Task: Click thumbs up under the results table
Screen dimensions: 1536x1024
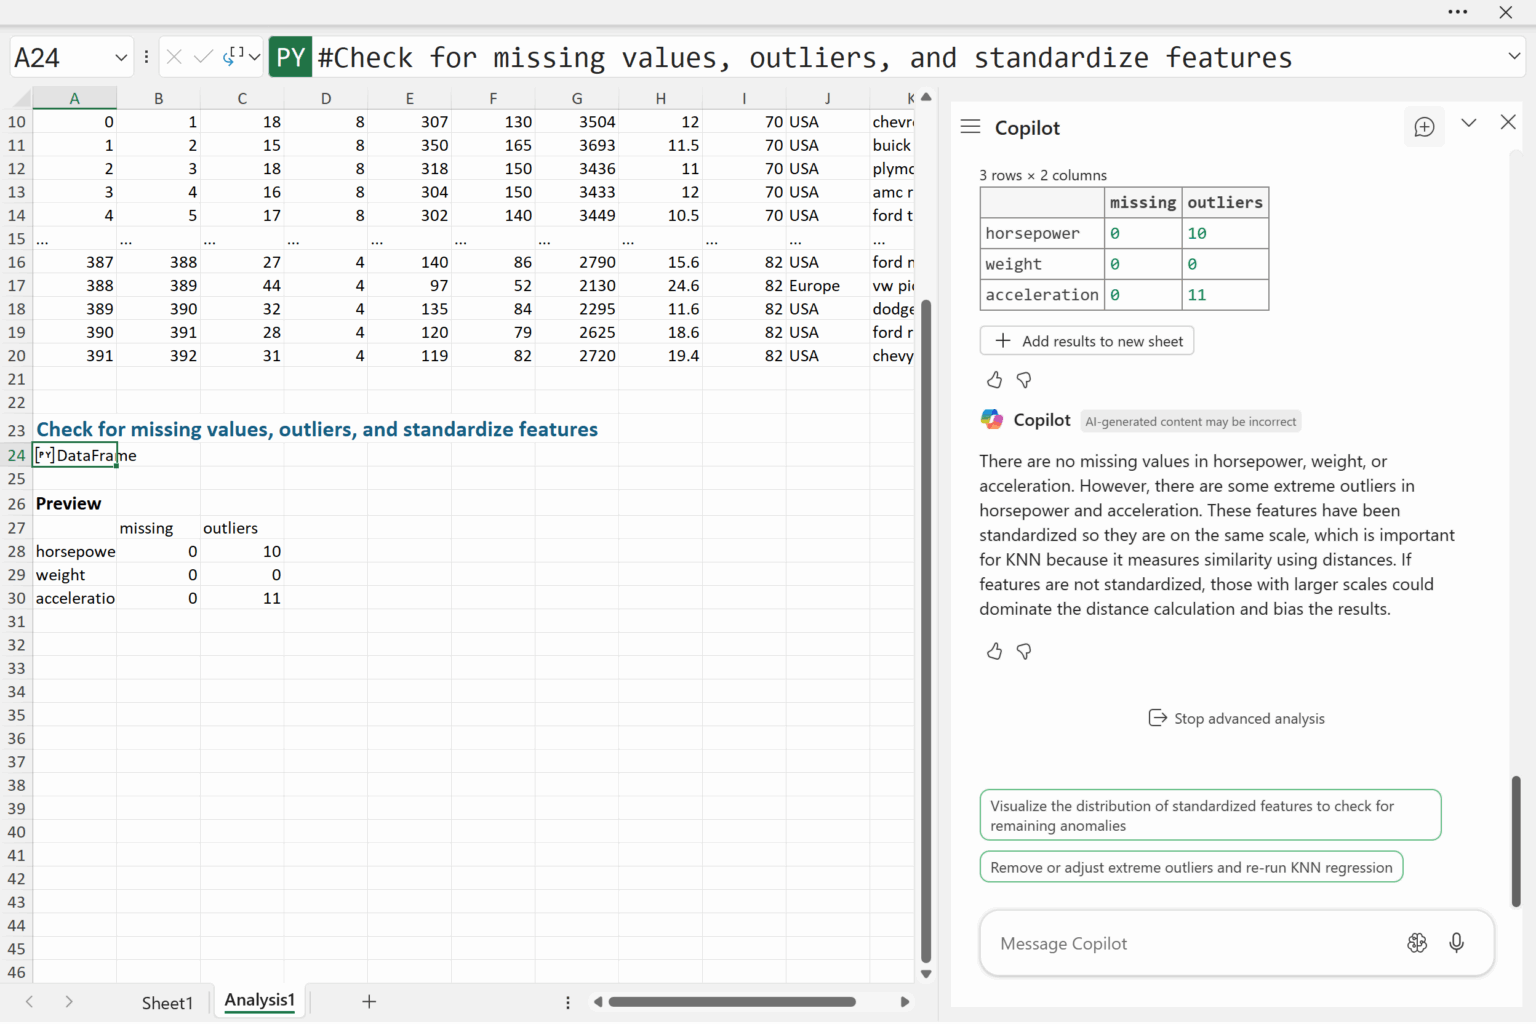Action: click(x=994, y=380)
